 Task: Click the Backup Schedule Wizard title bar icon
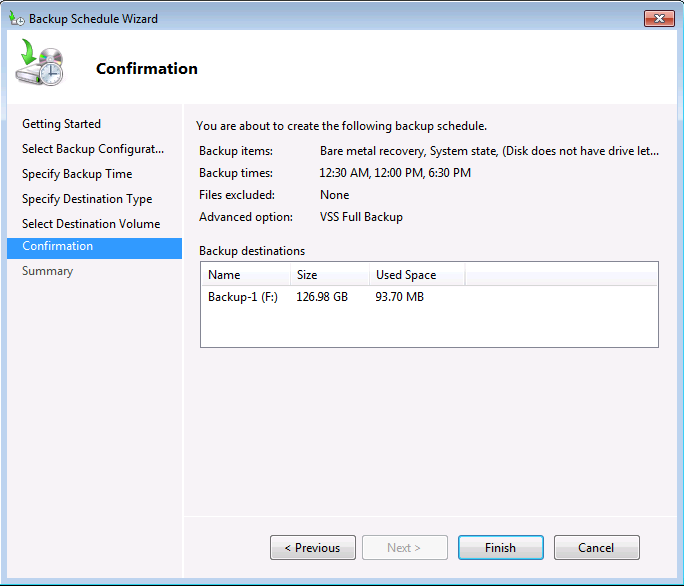point(16,18)
